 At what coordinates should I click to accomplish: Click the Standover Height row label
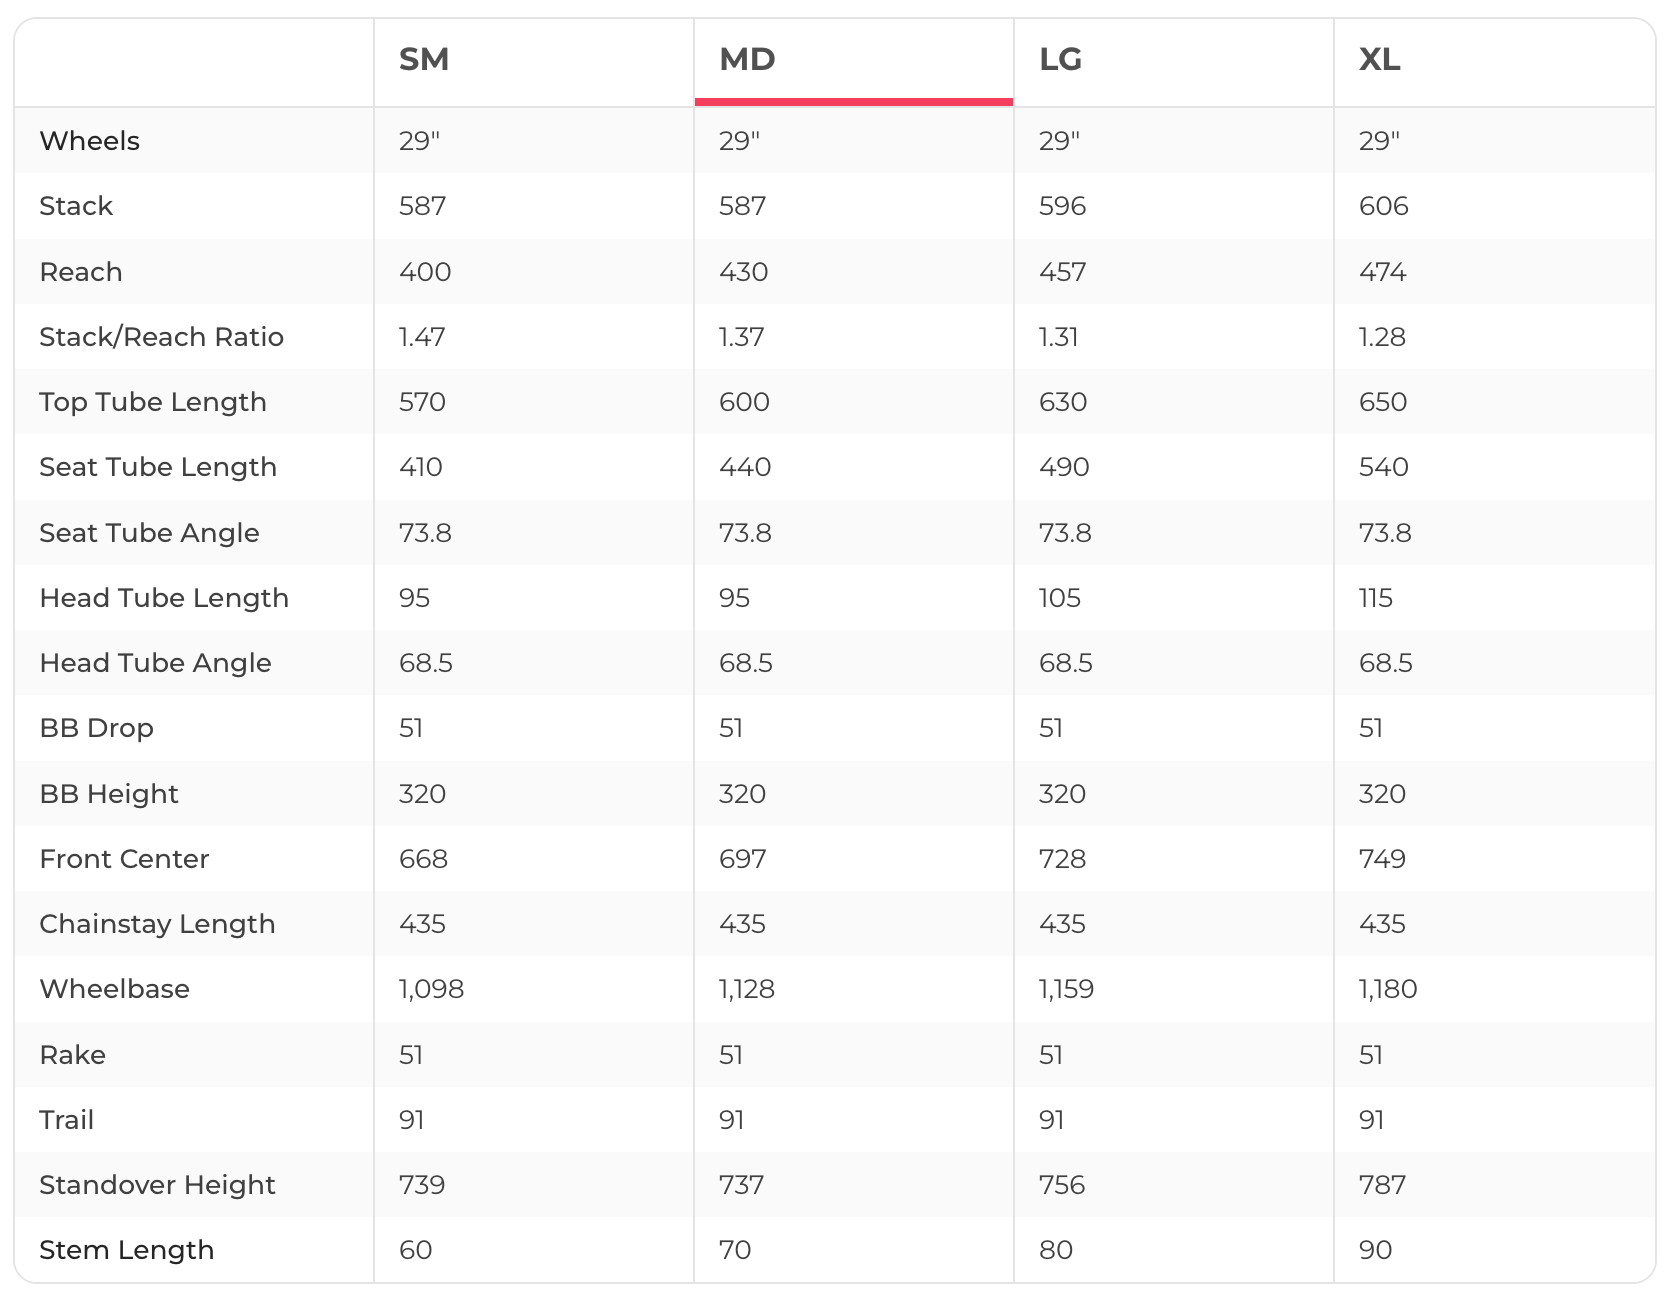click(x=157, y=1185)
